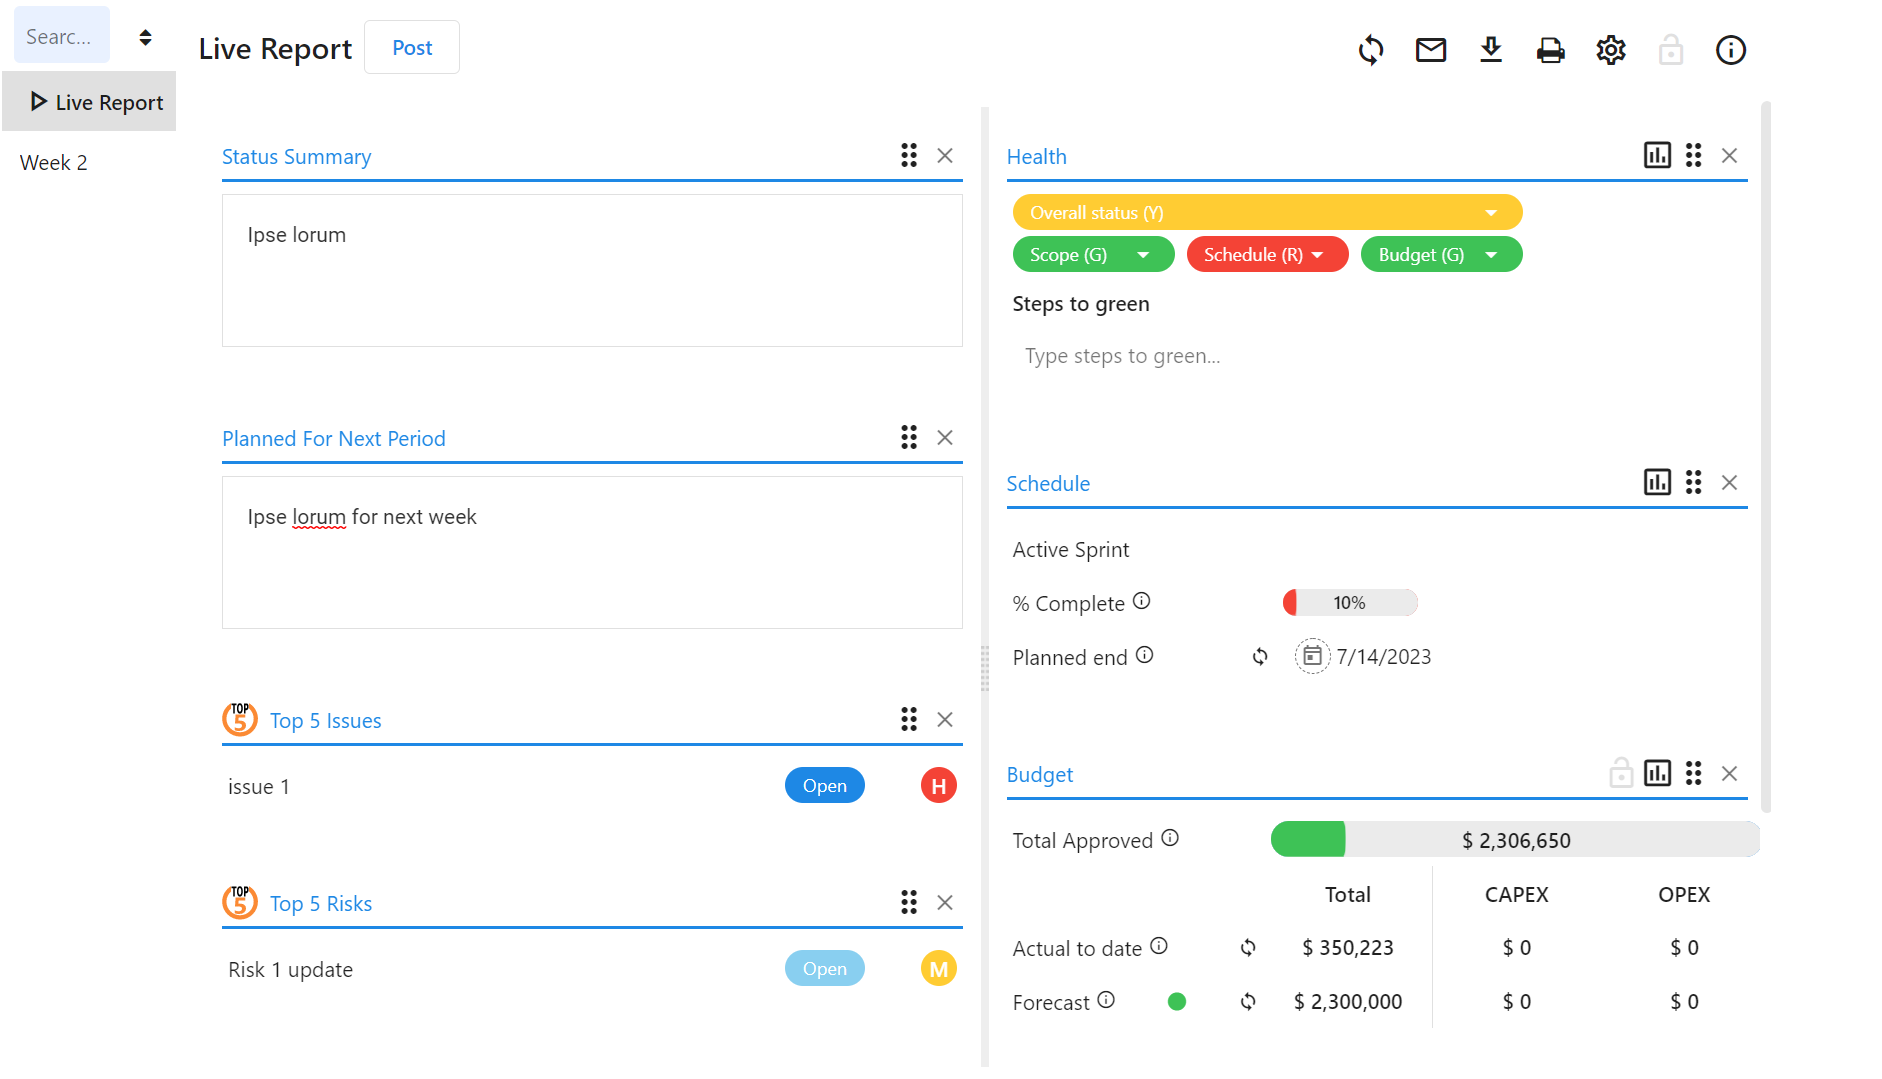1882x1079 pixels.
Task: Open Week 2 report in sidebar
Action: [54, 163]
